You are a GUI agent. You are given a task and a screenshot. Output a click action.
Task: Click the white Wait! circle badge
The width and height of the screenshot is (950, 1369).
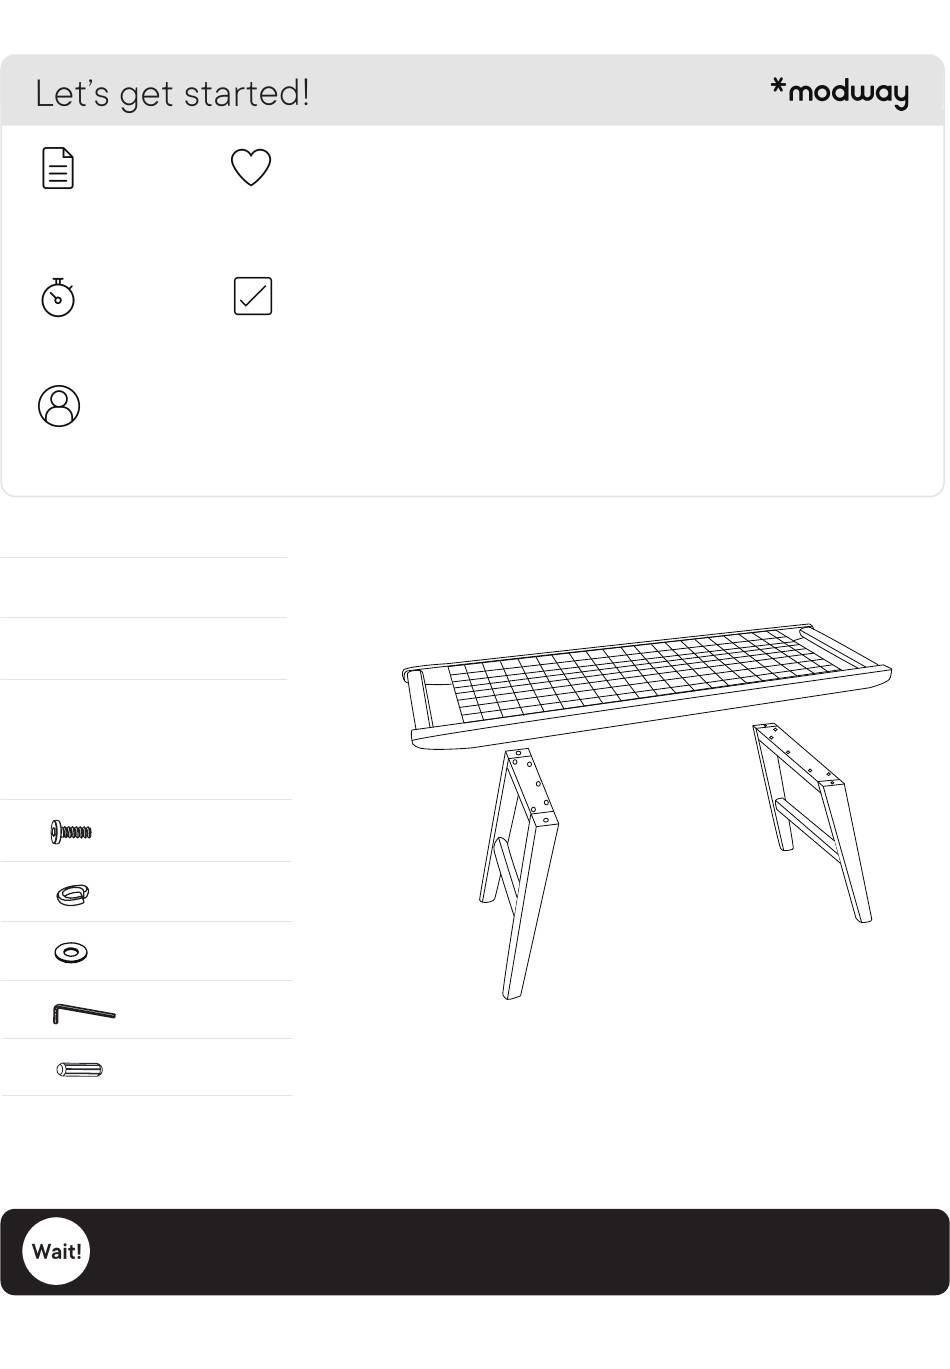[56, 1251]
